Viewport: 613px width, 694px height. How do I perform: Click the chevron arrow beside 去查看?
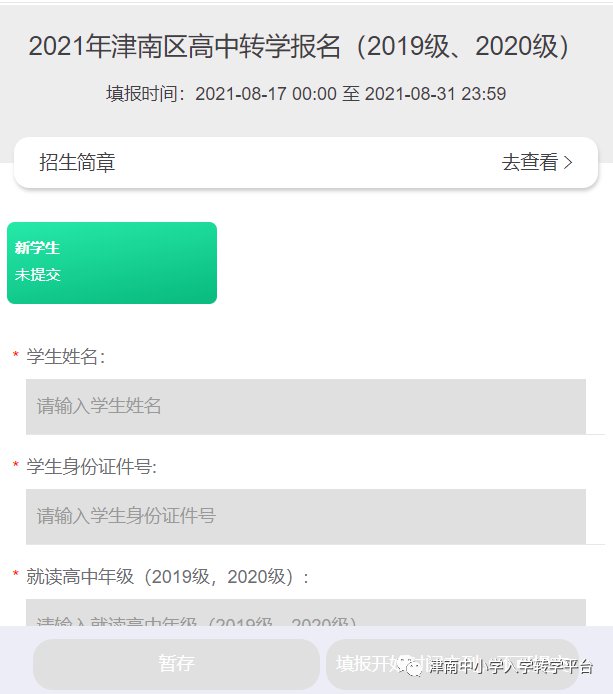(x=569, y=163)
